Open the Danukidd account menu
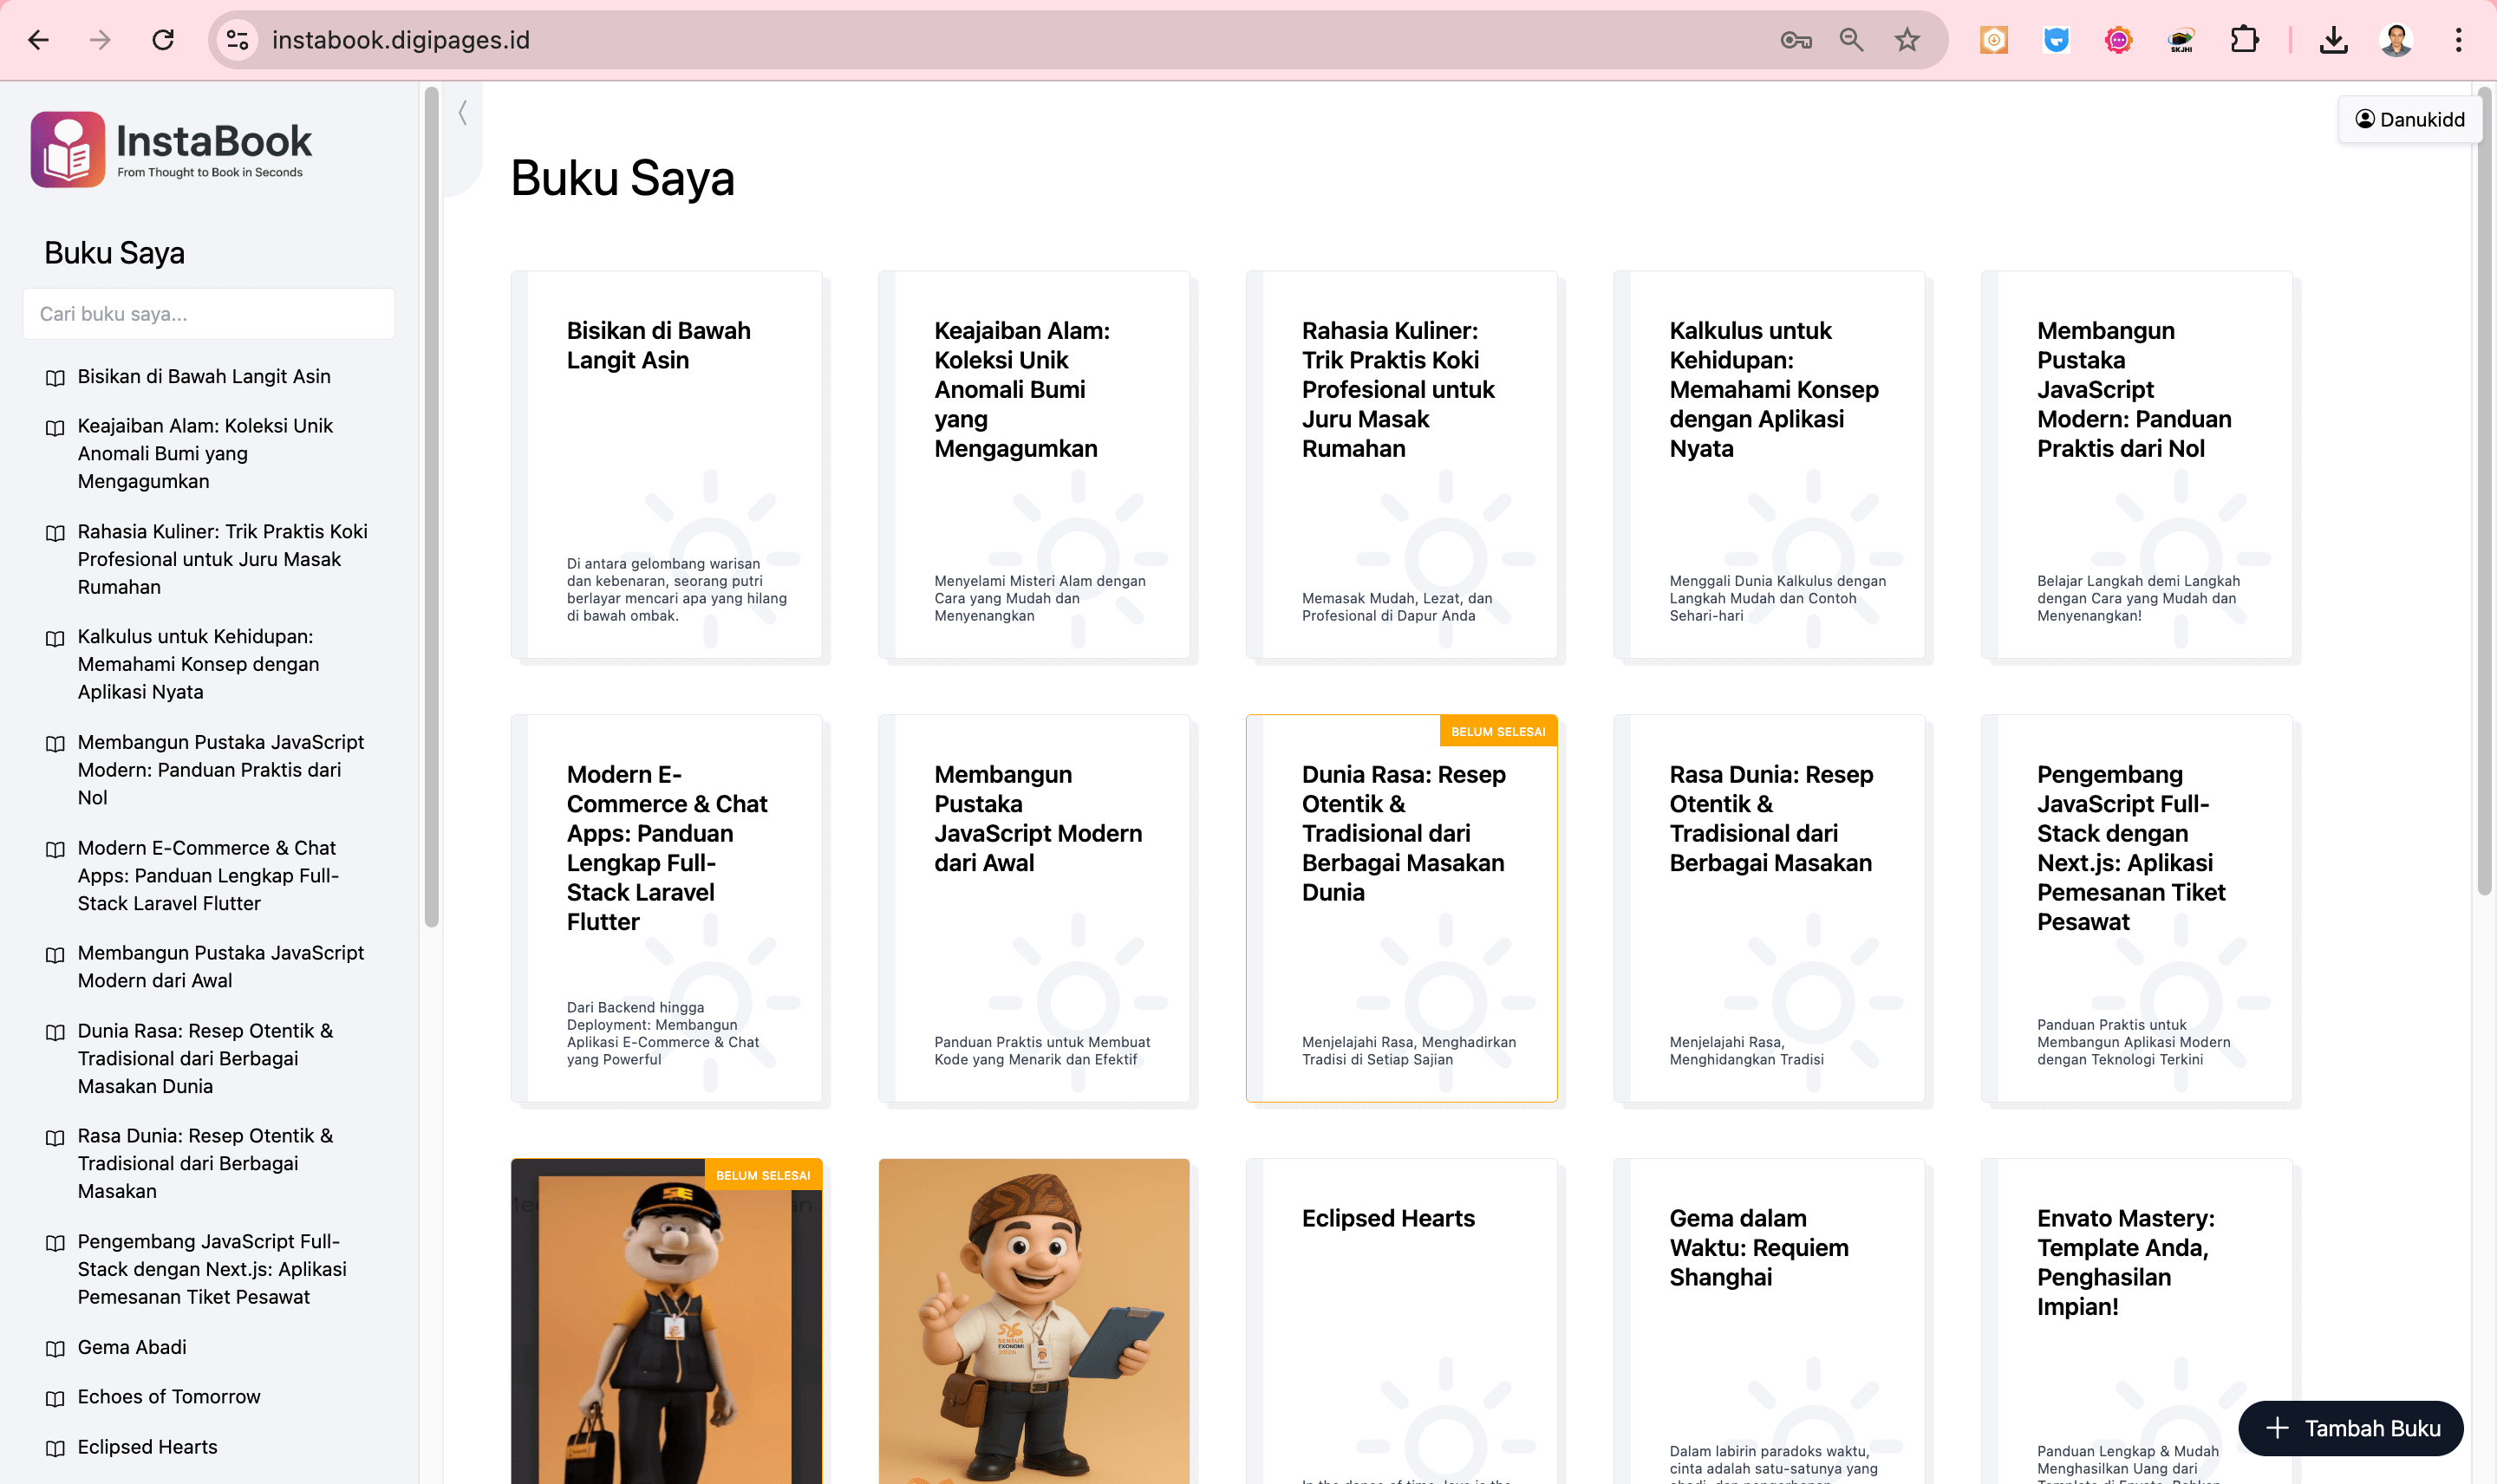 pos(2410,119)
